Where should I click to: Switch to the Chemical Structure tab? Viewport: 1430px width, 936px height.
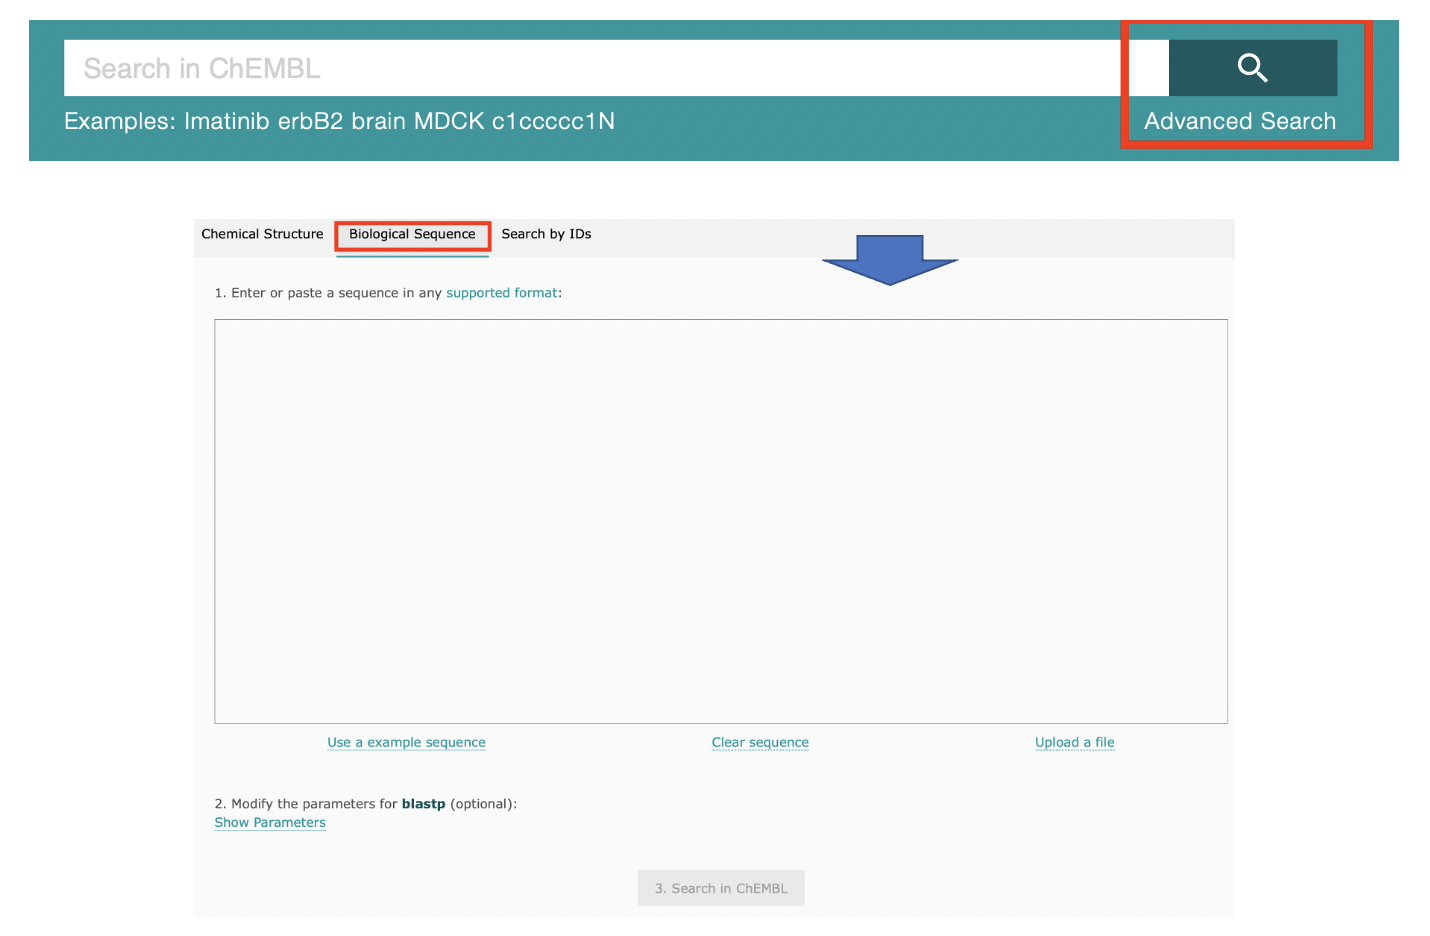(262, 234)
